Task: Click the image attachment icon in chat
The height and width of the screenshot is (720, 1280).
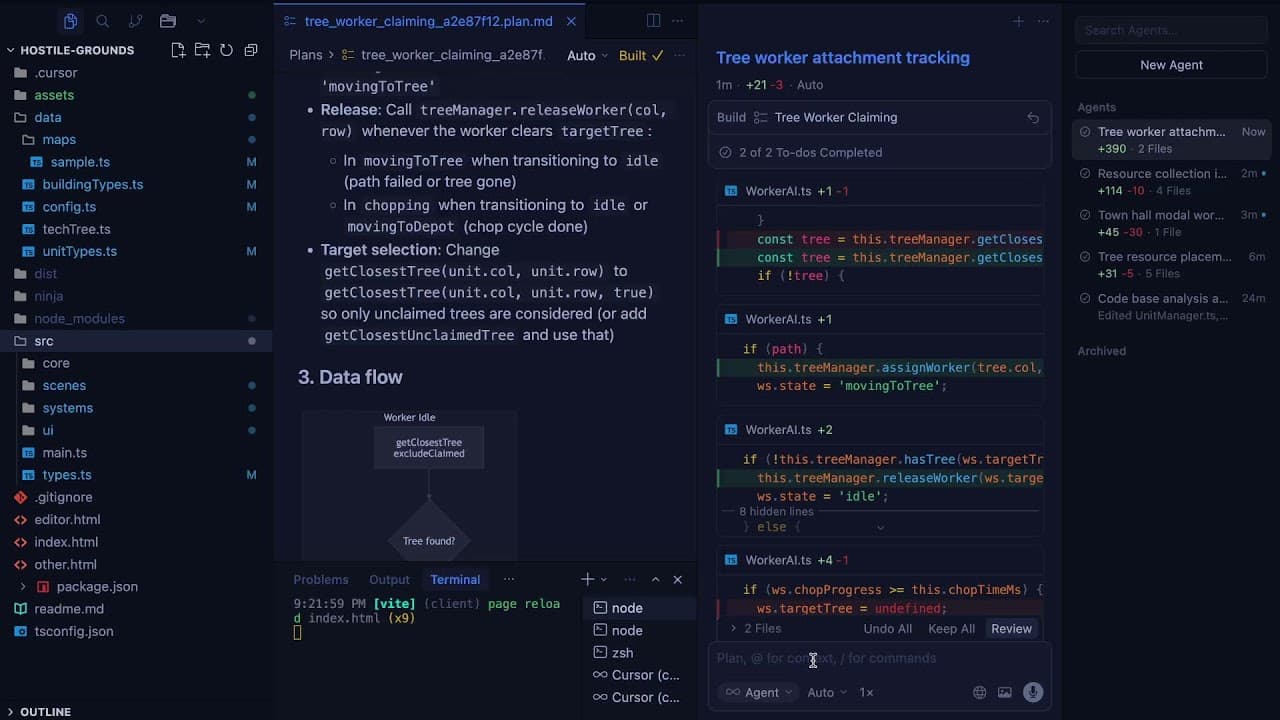Action: point(1005,691)
